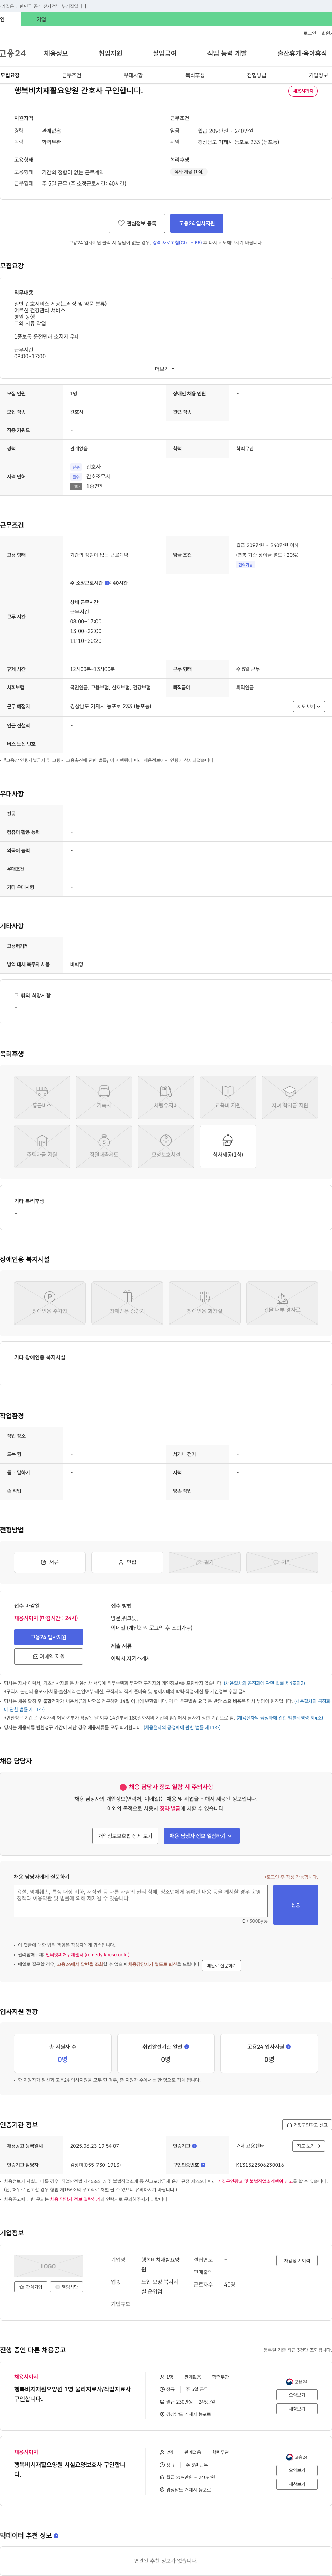
Task: Click the red warning icon by 채용 담당자 정보 열람
Action: click(123, 1787)
